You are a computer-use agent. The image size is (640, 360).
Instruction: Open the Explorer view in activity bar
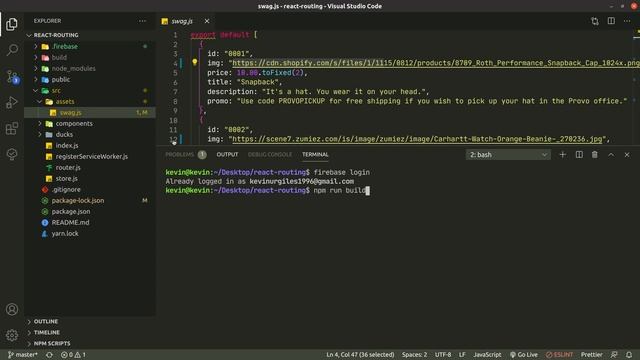coord(12,24)
